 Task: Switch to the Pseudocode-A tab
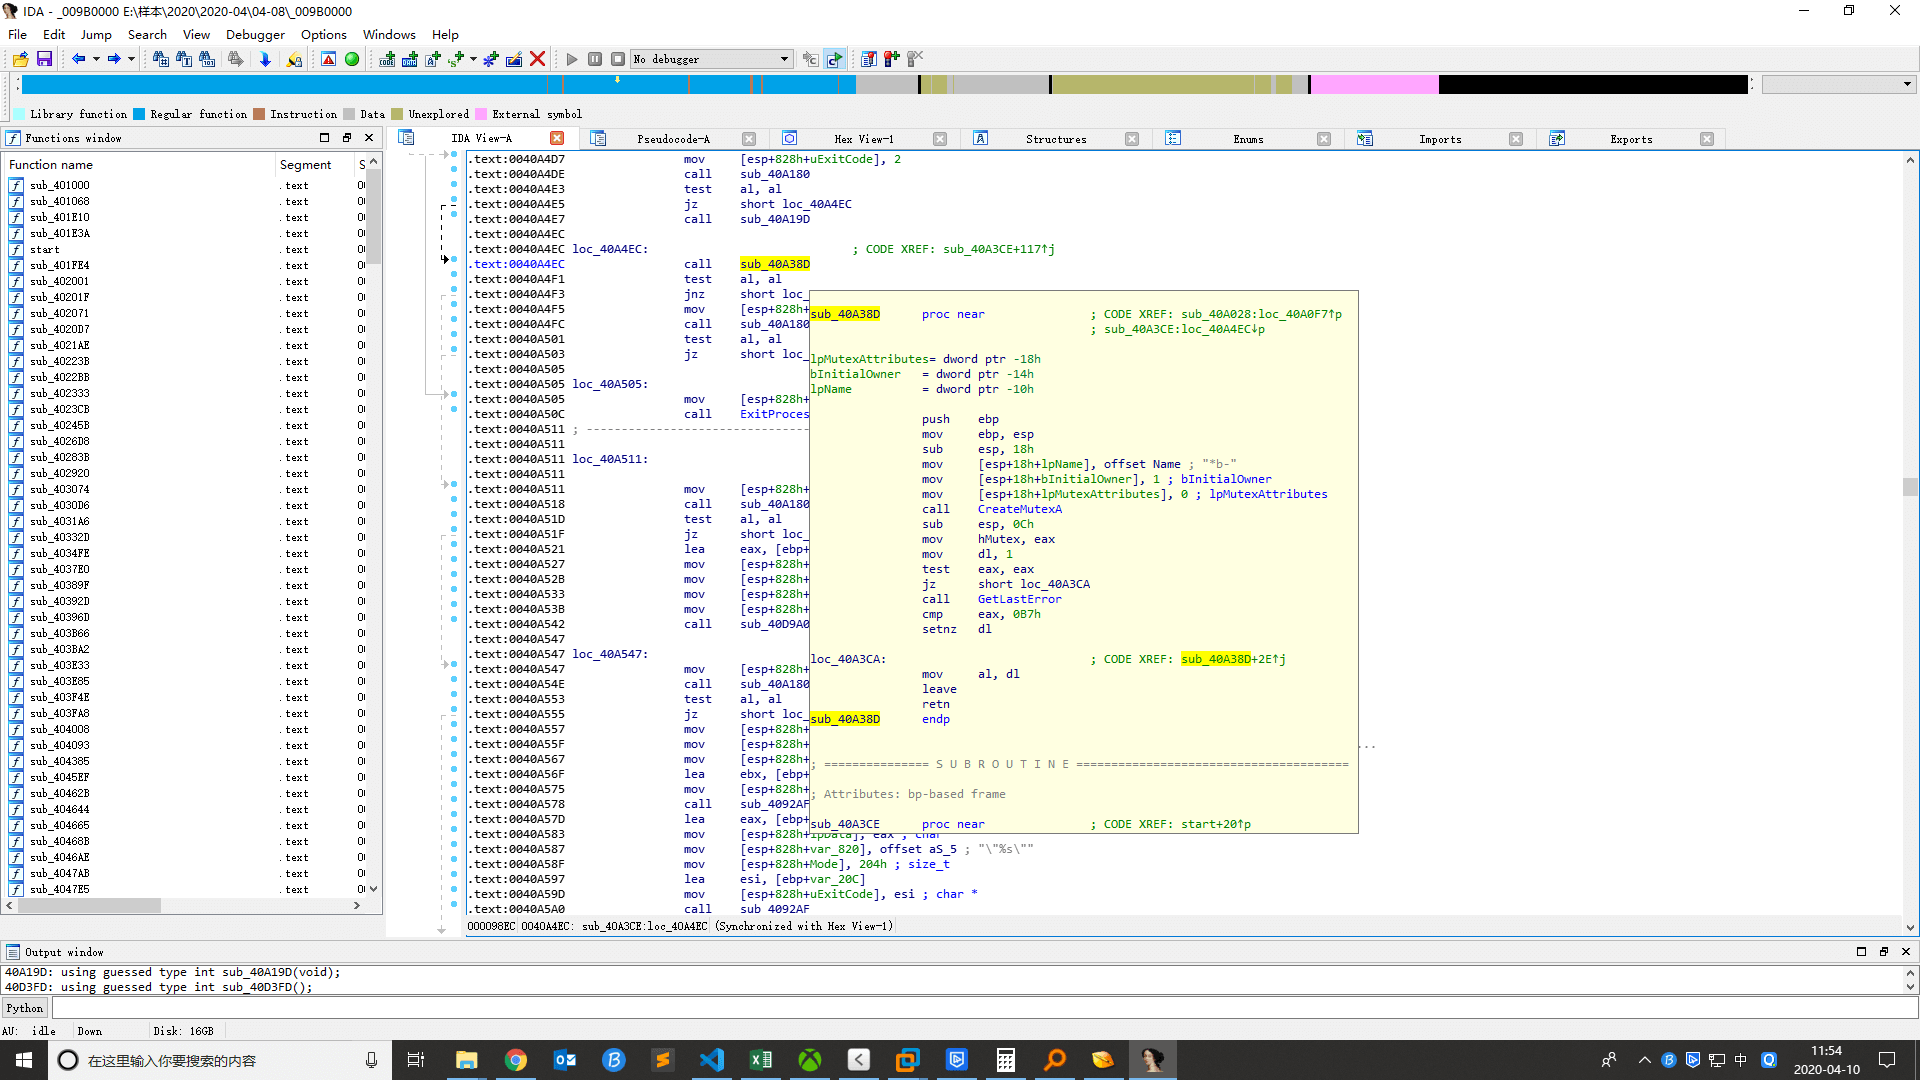[673, 139]
